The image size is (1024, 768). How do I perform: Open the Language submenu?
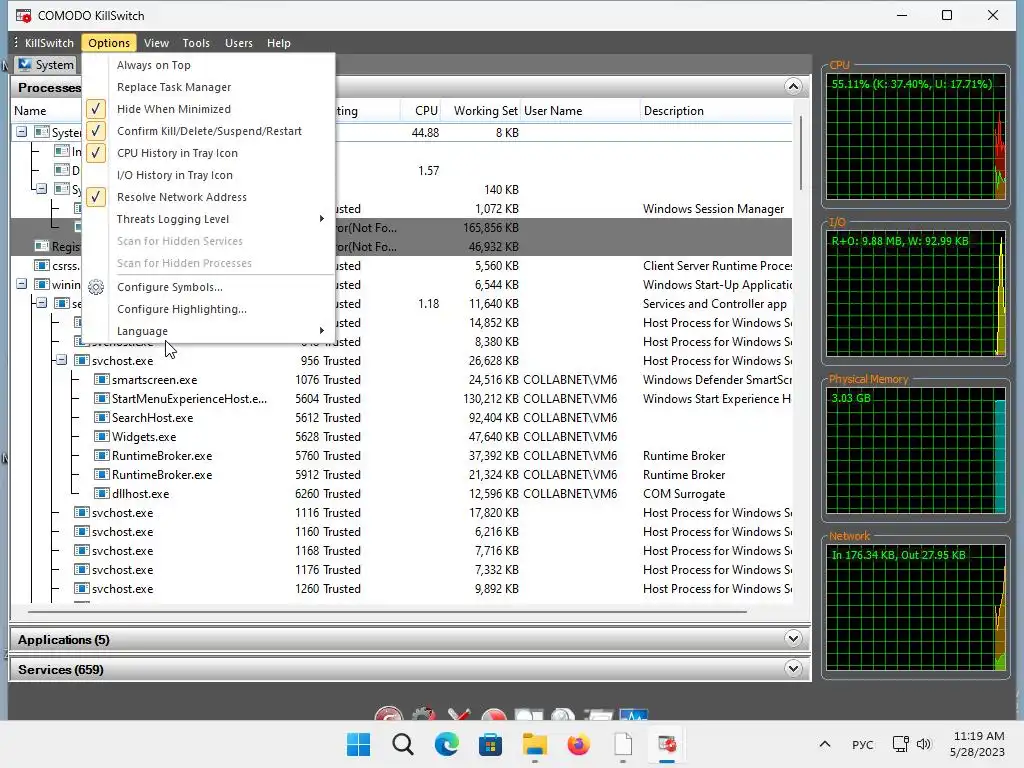208,331
